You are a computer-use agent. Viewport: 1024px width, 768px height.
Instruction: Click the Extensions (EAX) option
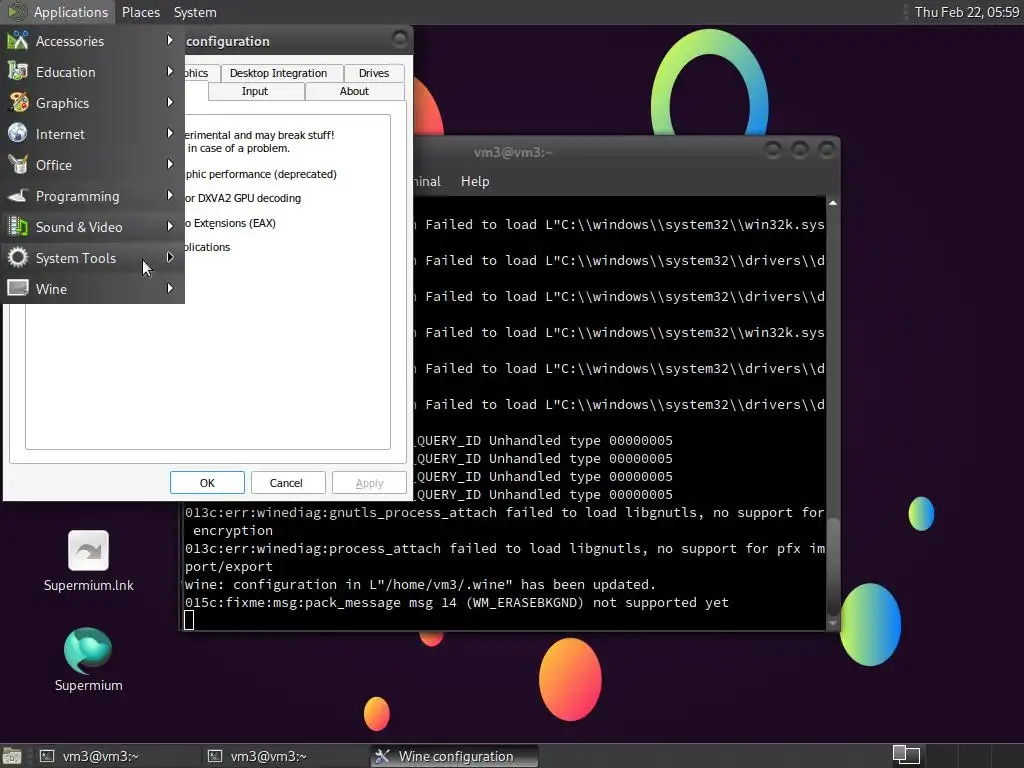(x=230, y=223)
